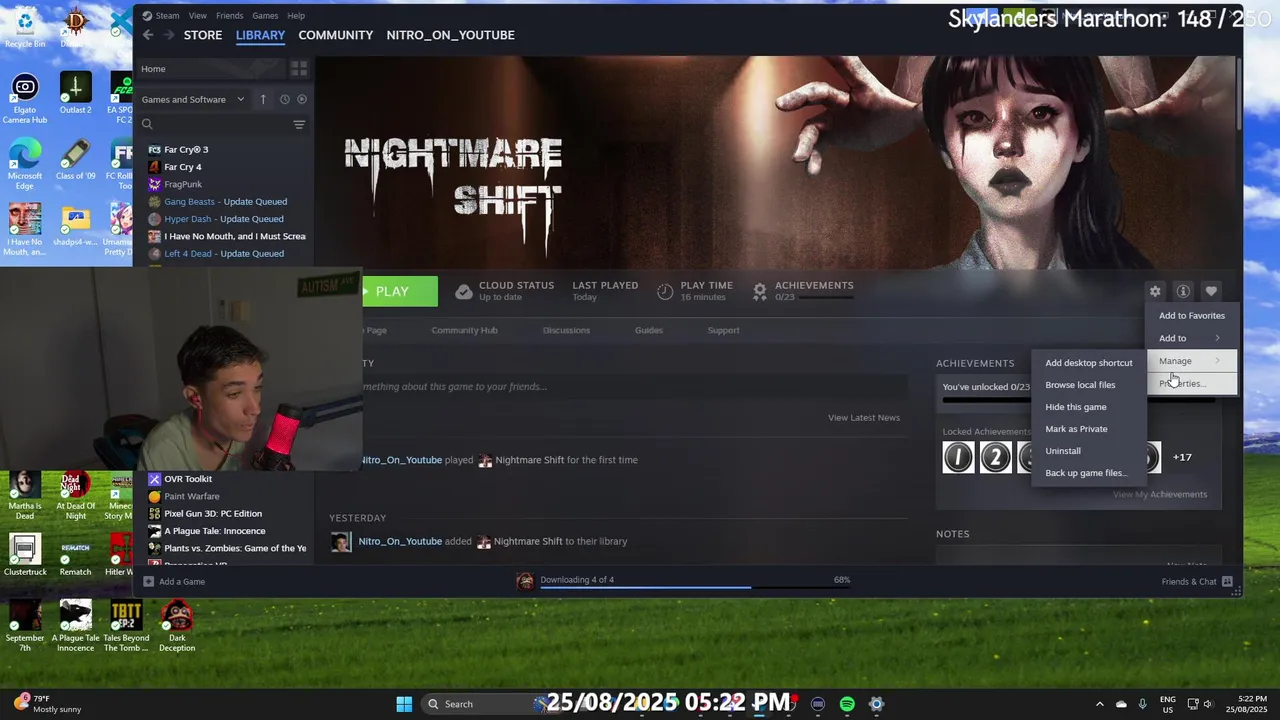Click the Friends & Chat icon
The image size is (1280, 720).
[1227, 581]
